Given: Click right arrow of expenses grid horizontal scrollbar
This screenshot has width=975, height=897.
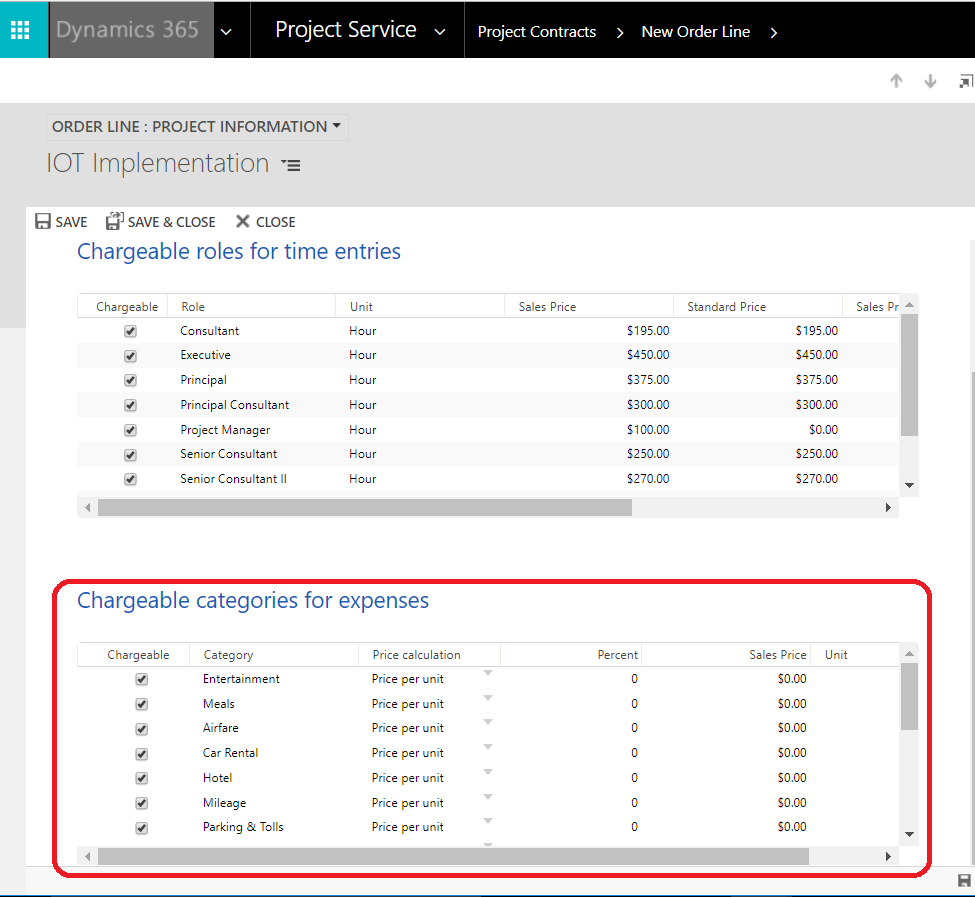Looking at the screenshot, I should tap(888, 857).
